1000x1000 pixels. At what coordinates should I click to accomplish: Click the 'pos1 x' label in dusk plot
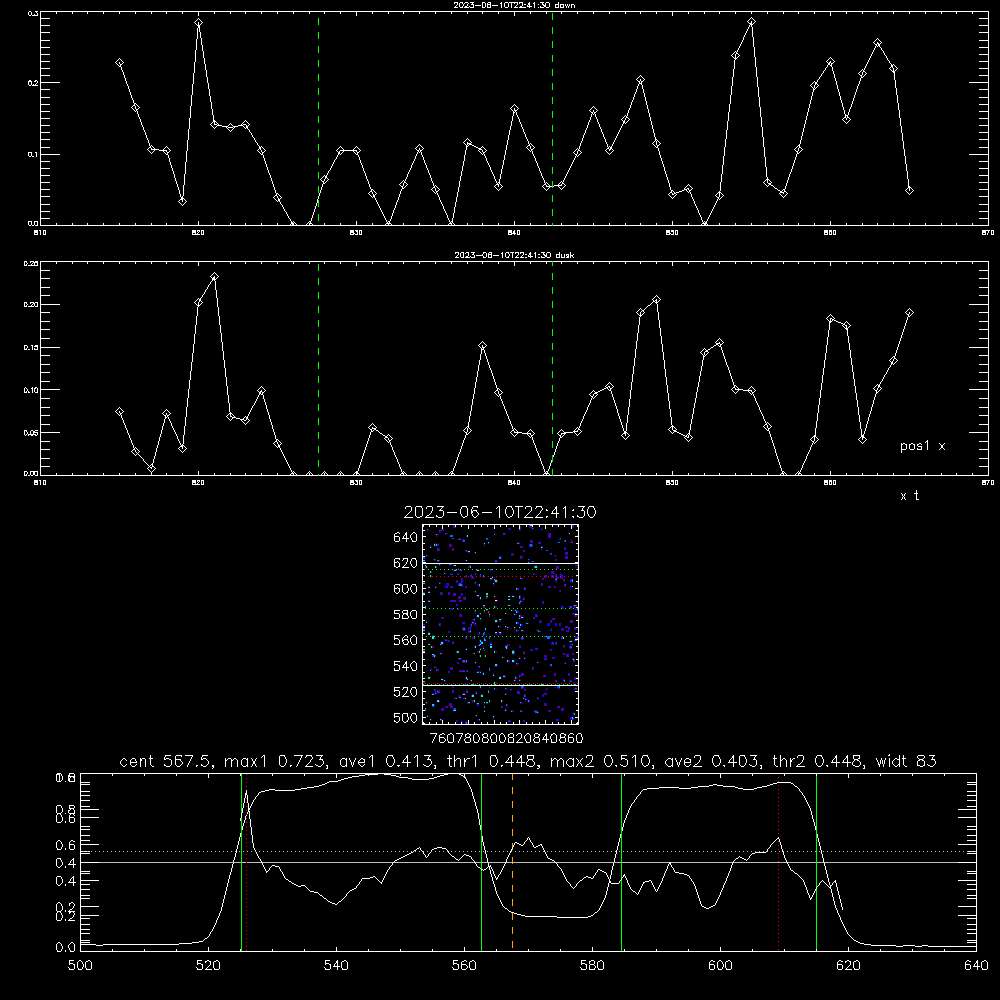(922, 446)
